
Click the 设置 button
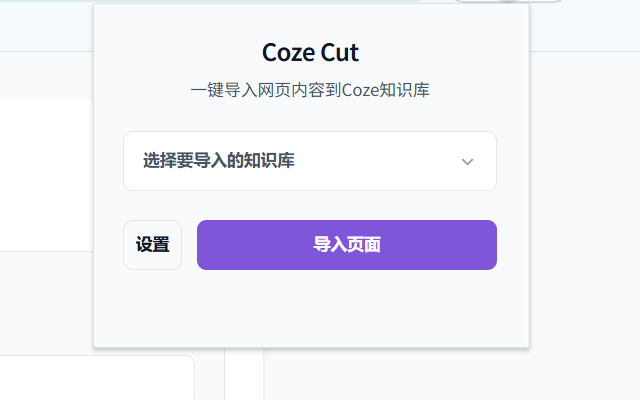[152, 245]
